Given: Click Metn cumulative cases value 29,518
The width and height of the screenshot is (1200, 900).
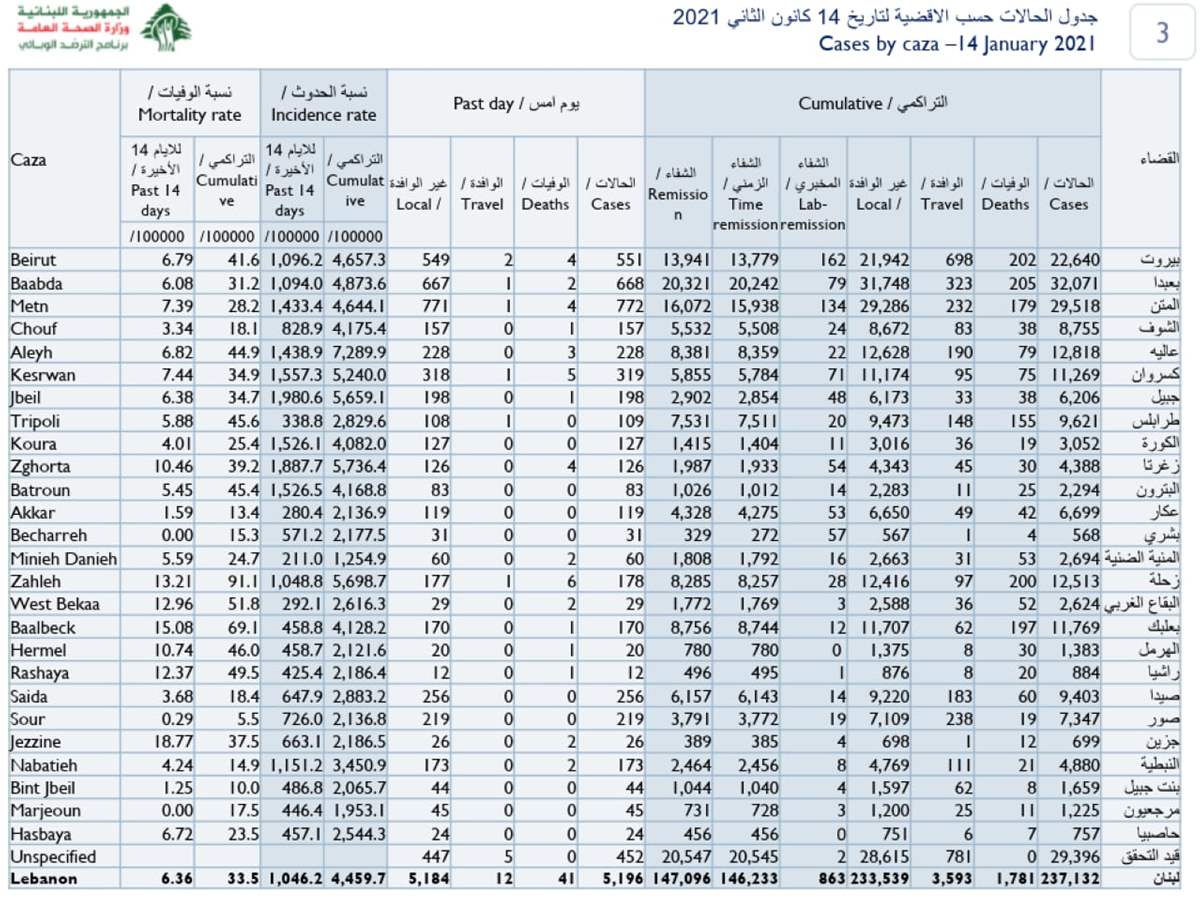Looking at the screenshot, I should 1074,305.
